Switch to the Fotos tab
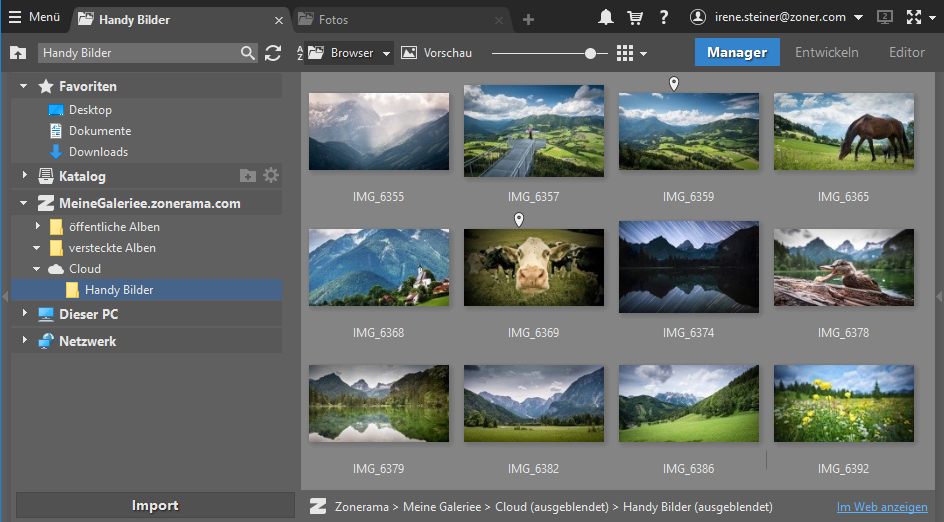The height and width of the screenshot is (522, 944). (333, 19)
